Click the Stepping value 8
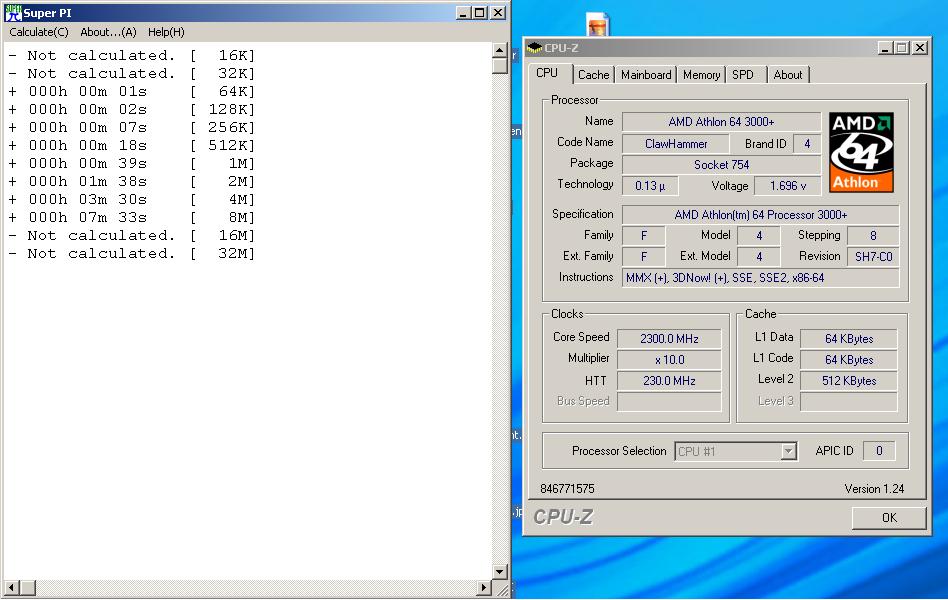The image size is (948, 600). 873,235
